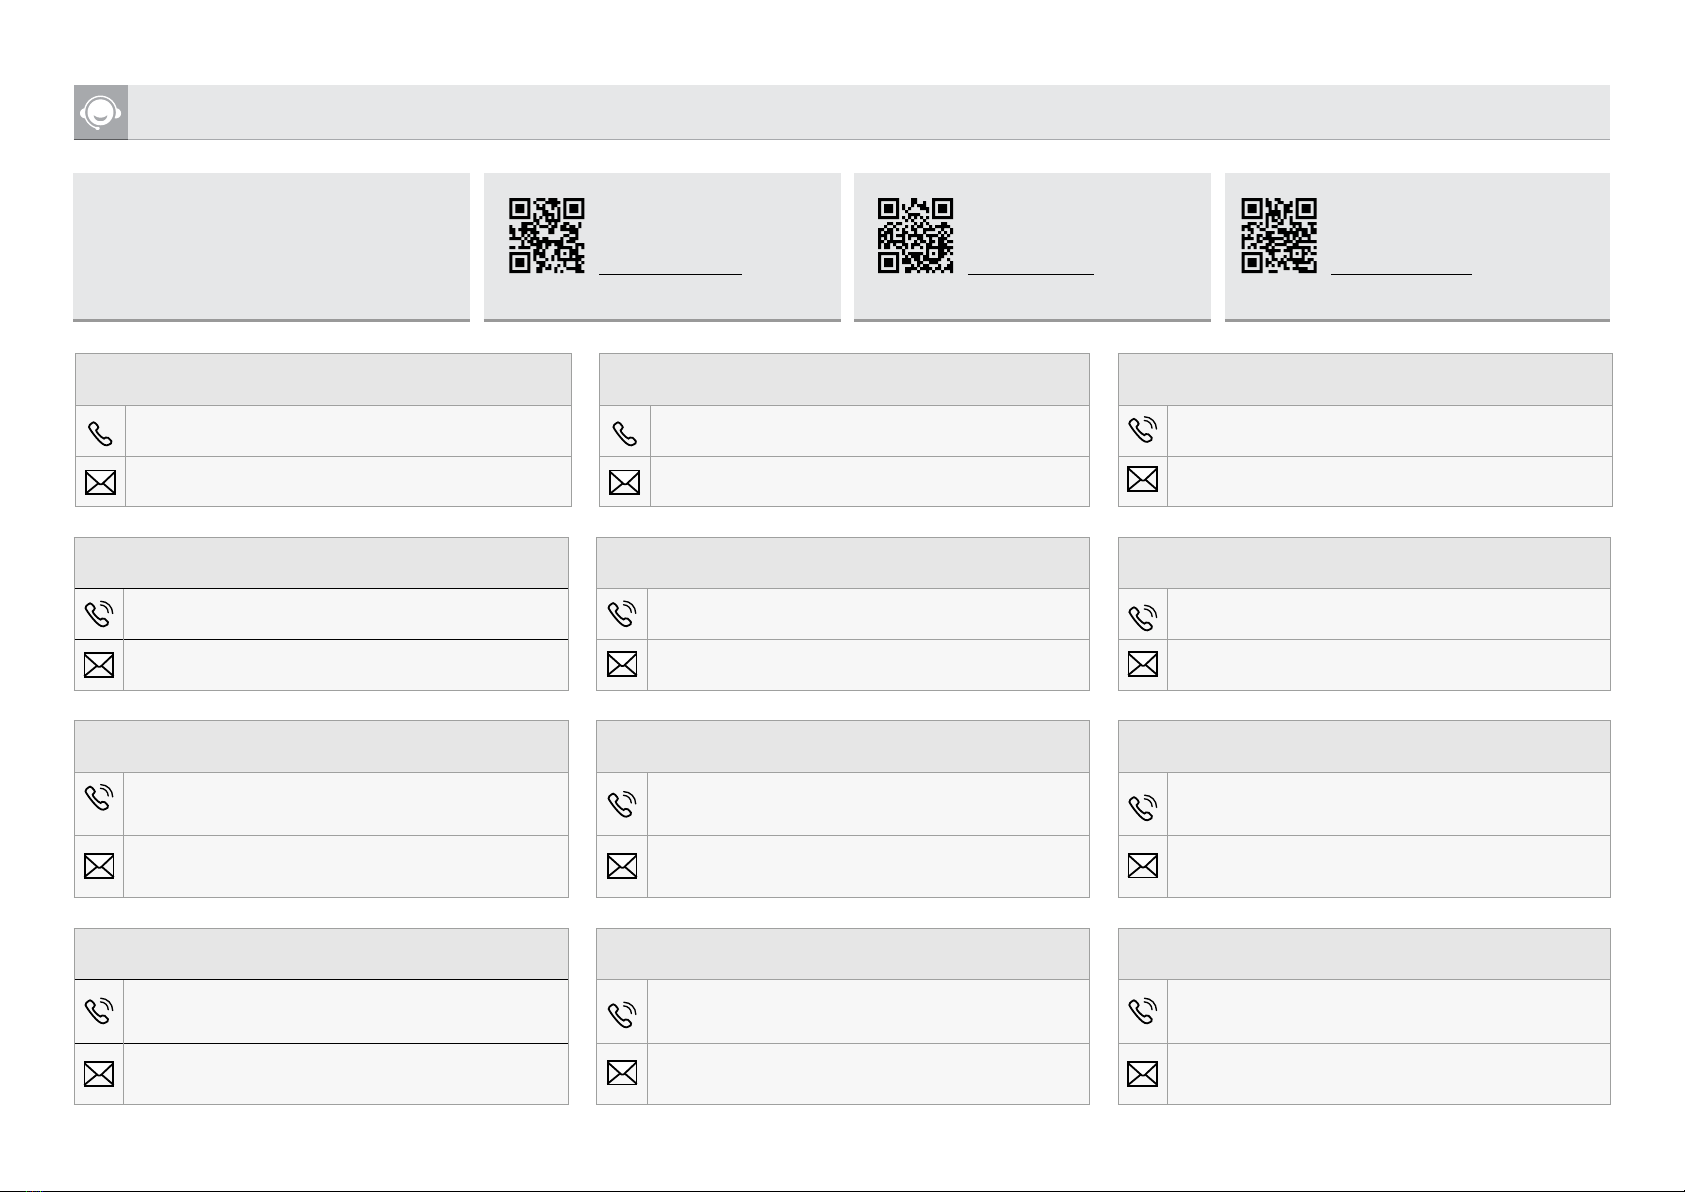The image size is (1685, 1192).
Task: Click ringing phone icon in second row's last card
Action: click(x=1143, y=617)
